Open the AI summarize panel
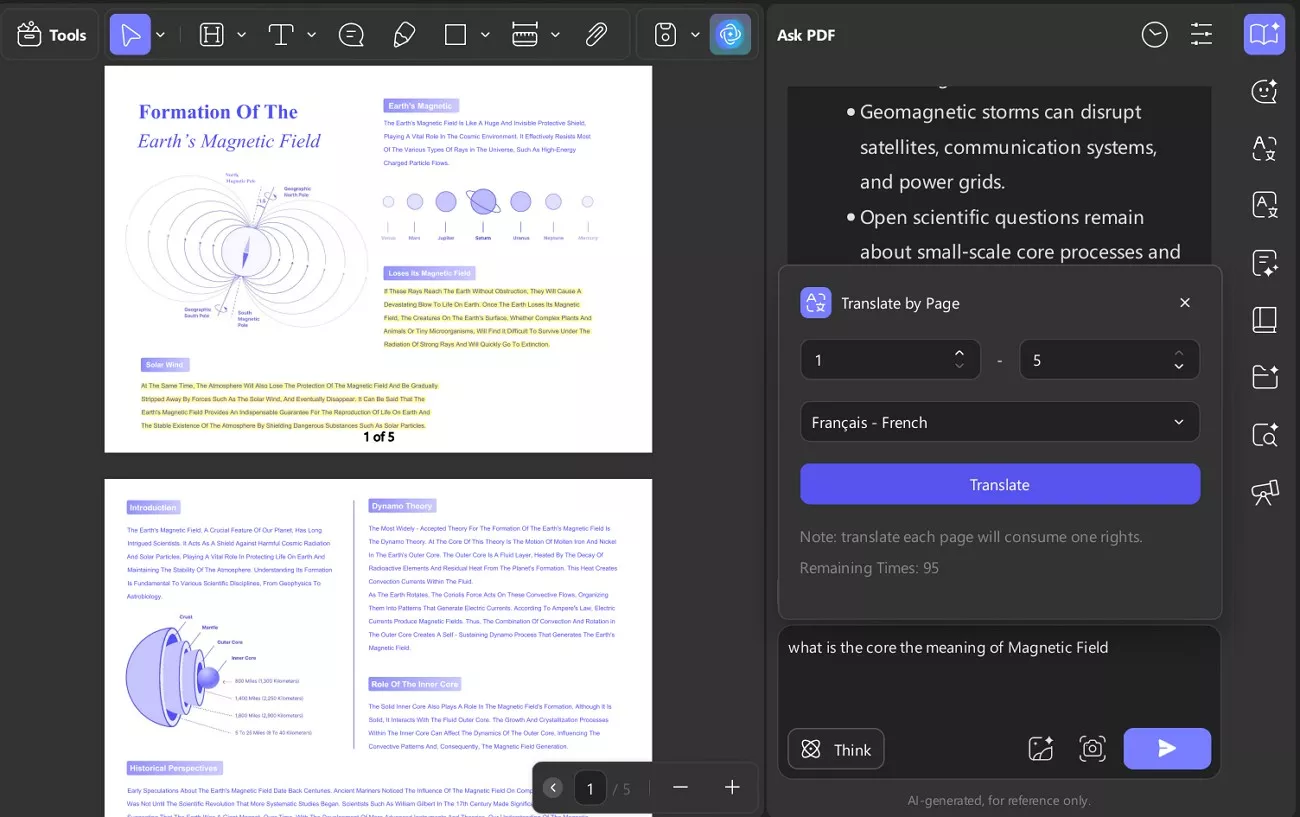Viewport: 1300px width, 817px height. click(x=1264, y=262)
